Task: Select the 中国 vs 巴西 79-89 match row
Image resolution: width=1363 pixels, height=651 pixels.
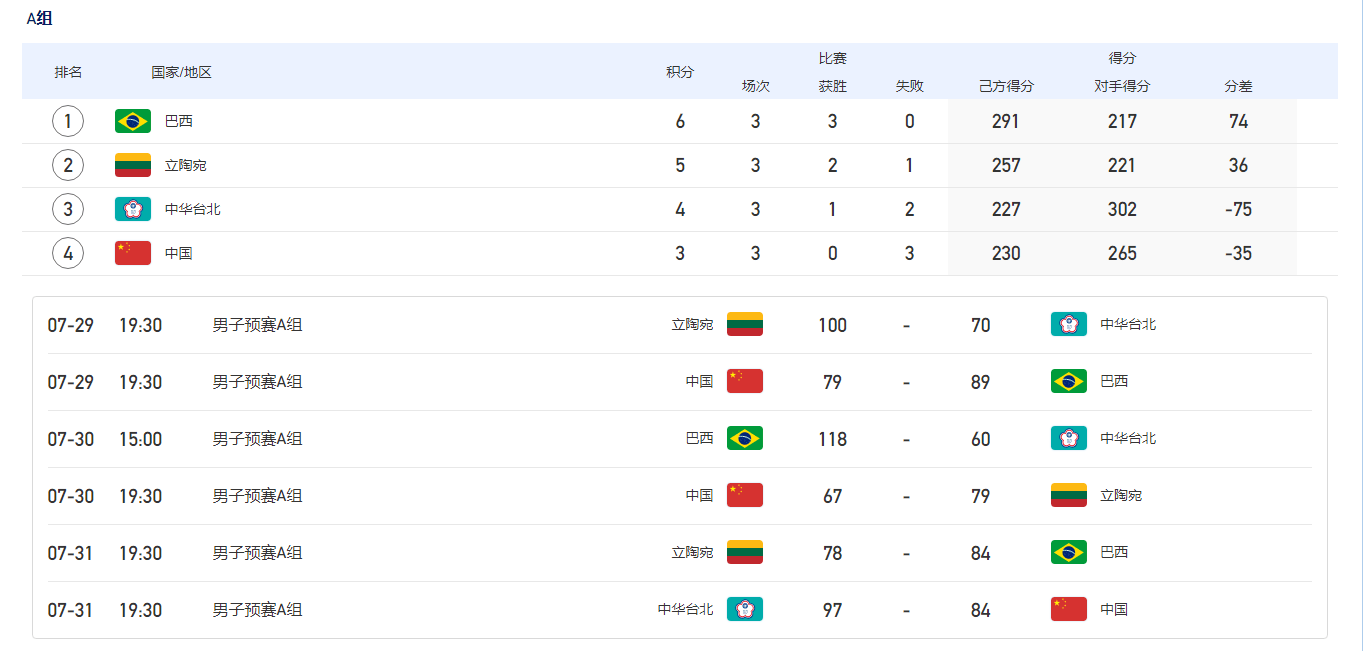Action: (679, 382)
